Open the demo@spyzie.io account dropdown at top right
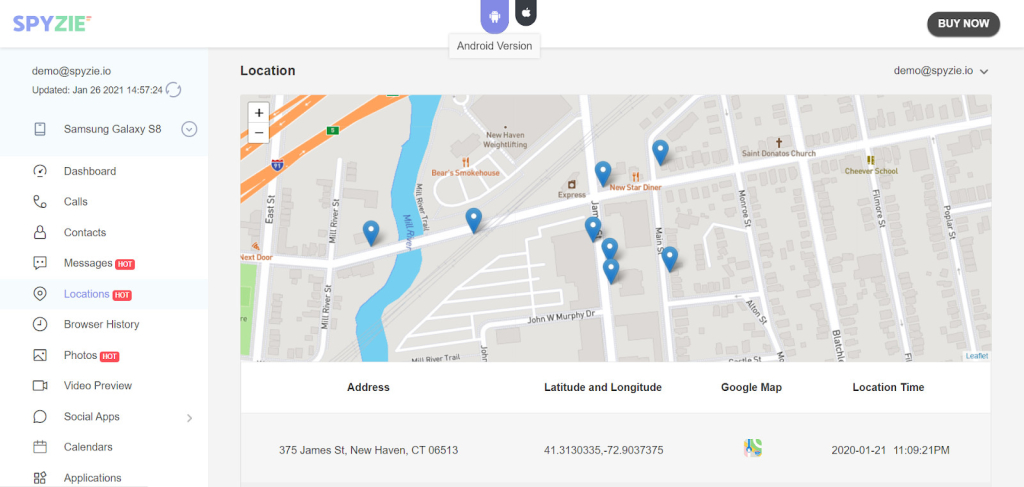The width and height of the screenshot is (1024, 487). (941, 71)
